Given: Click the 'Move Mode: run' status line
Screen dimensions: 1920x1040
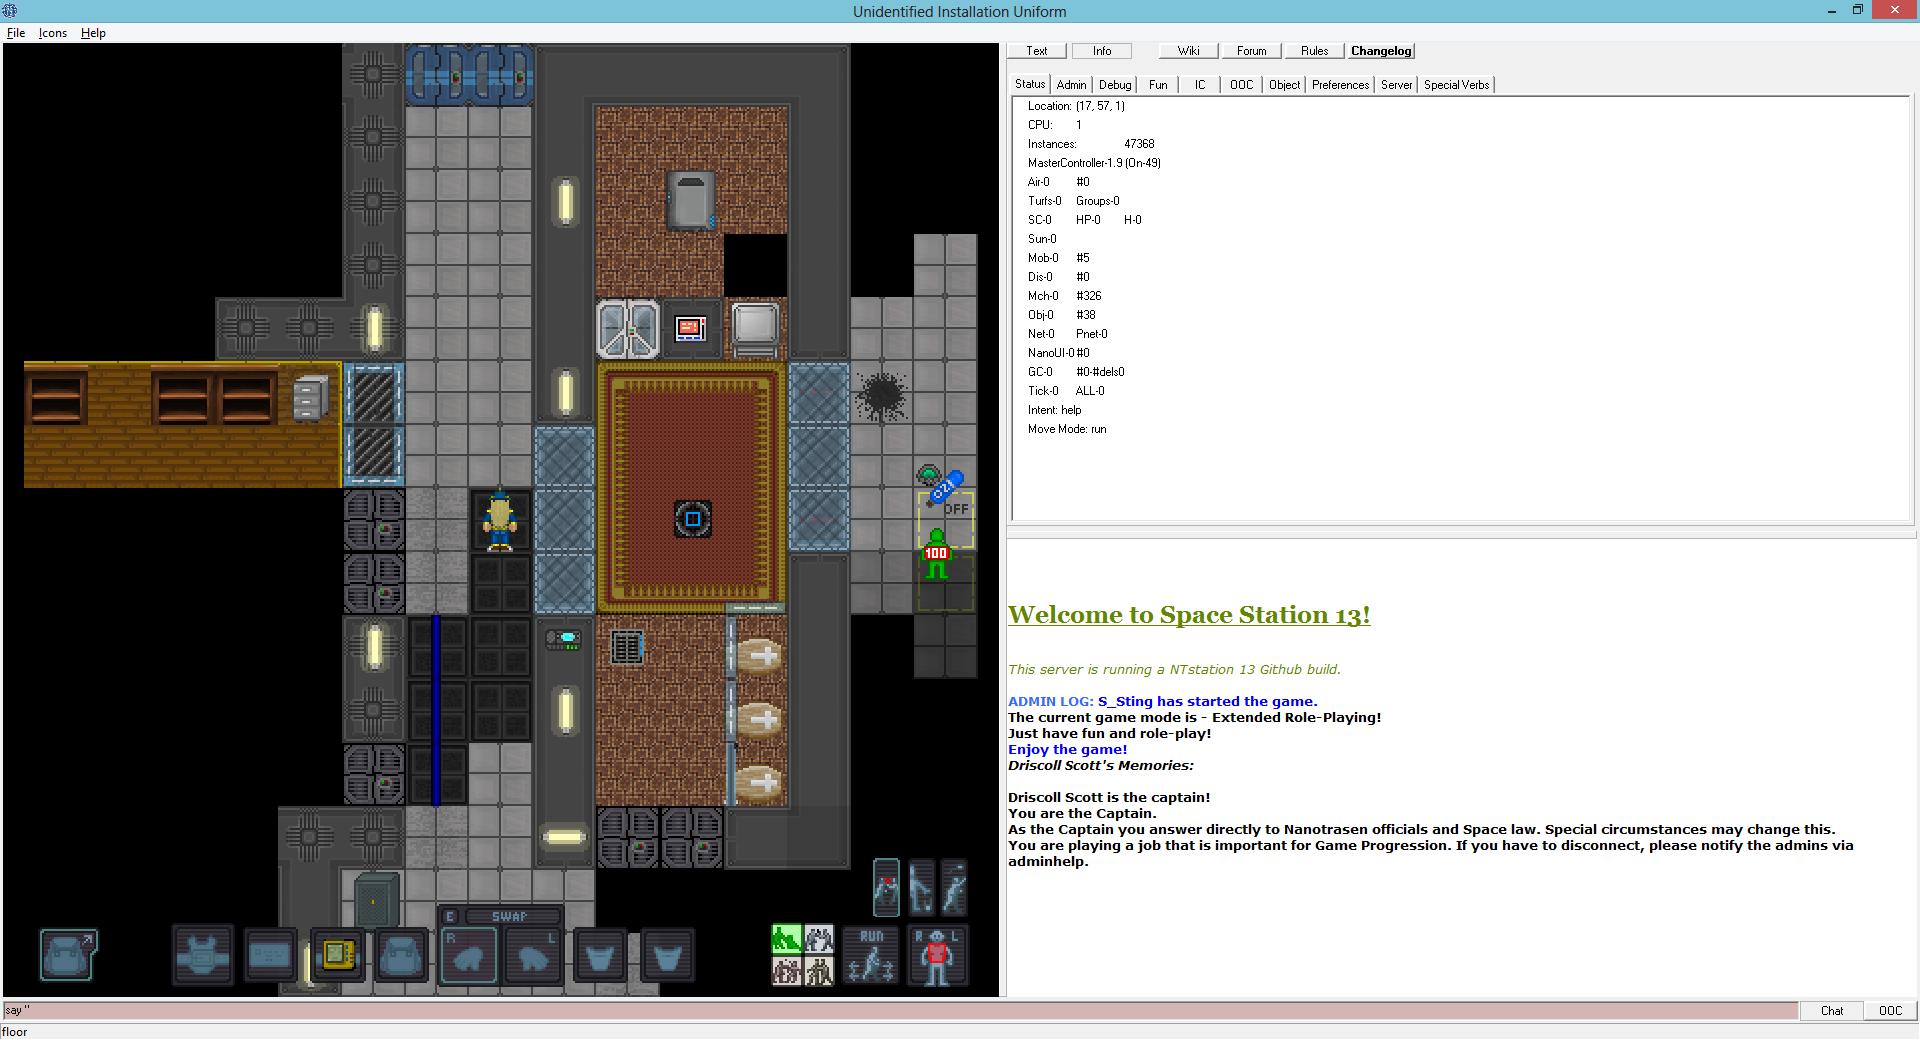Looking at the screenshot, I should click(x=1067, y=429).
